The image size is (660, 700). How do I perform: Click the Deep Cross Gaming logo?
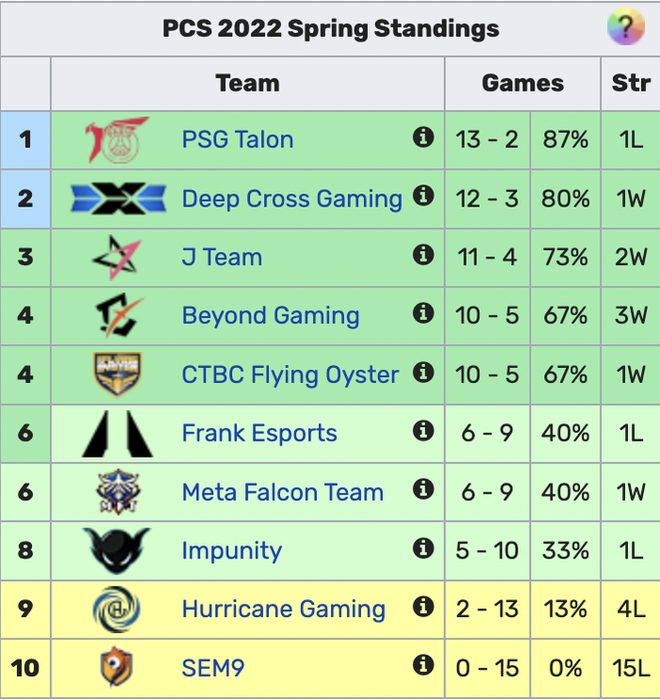117,198
